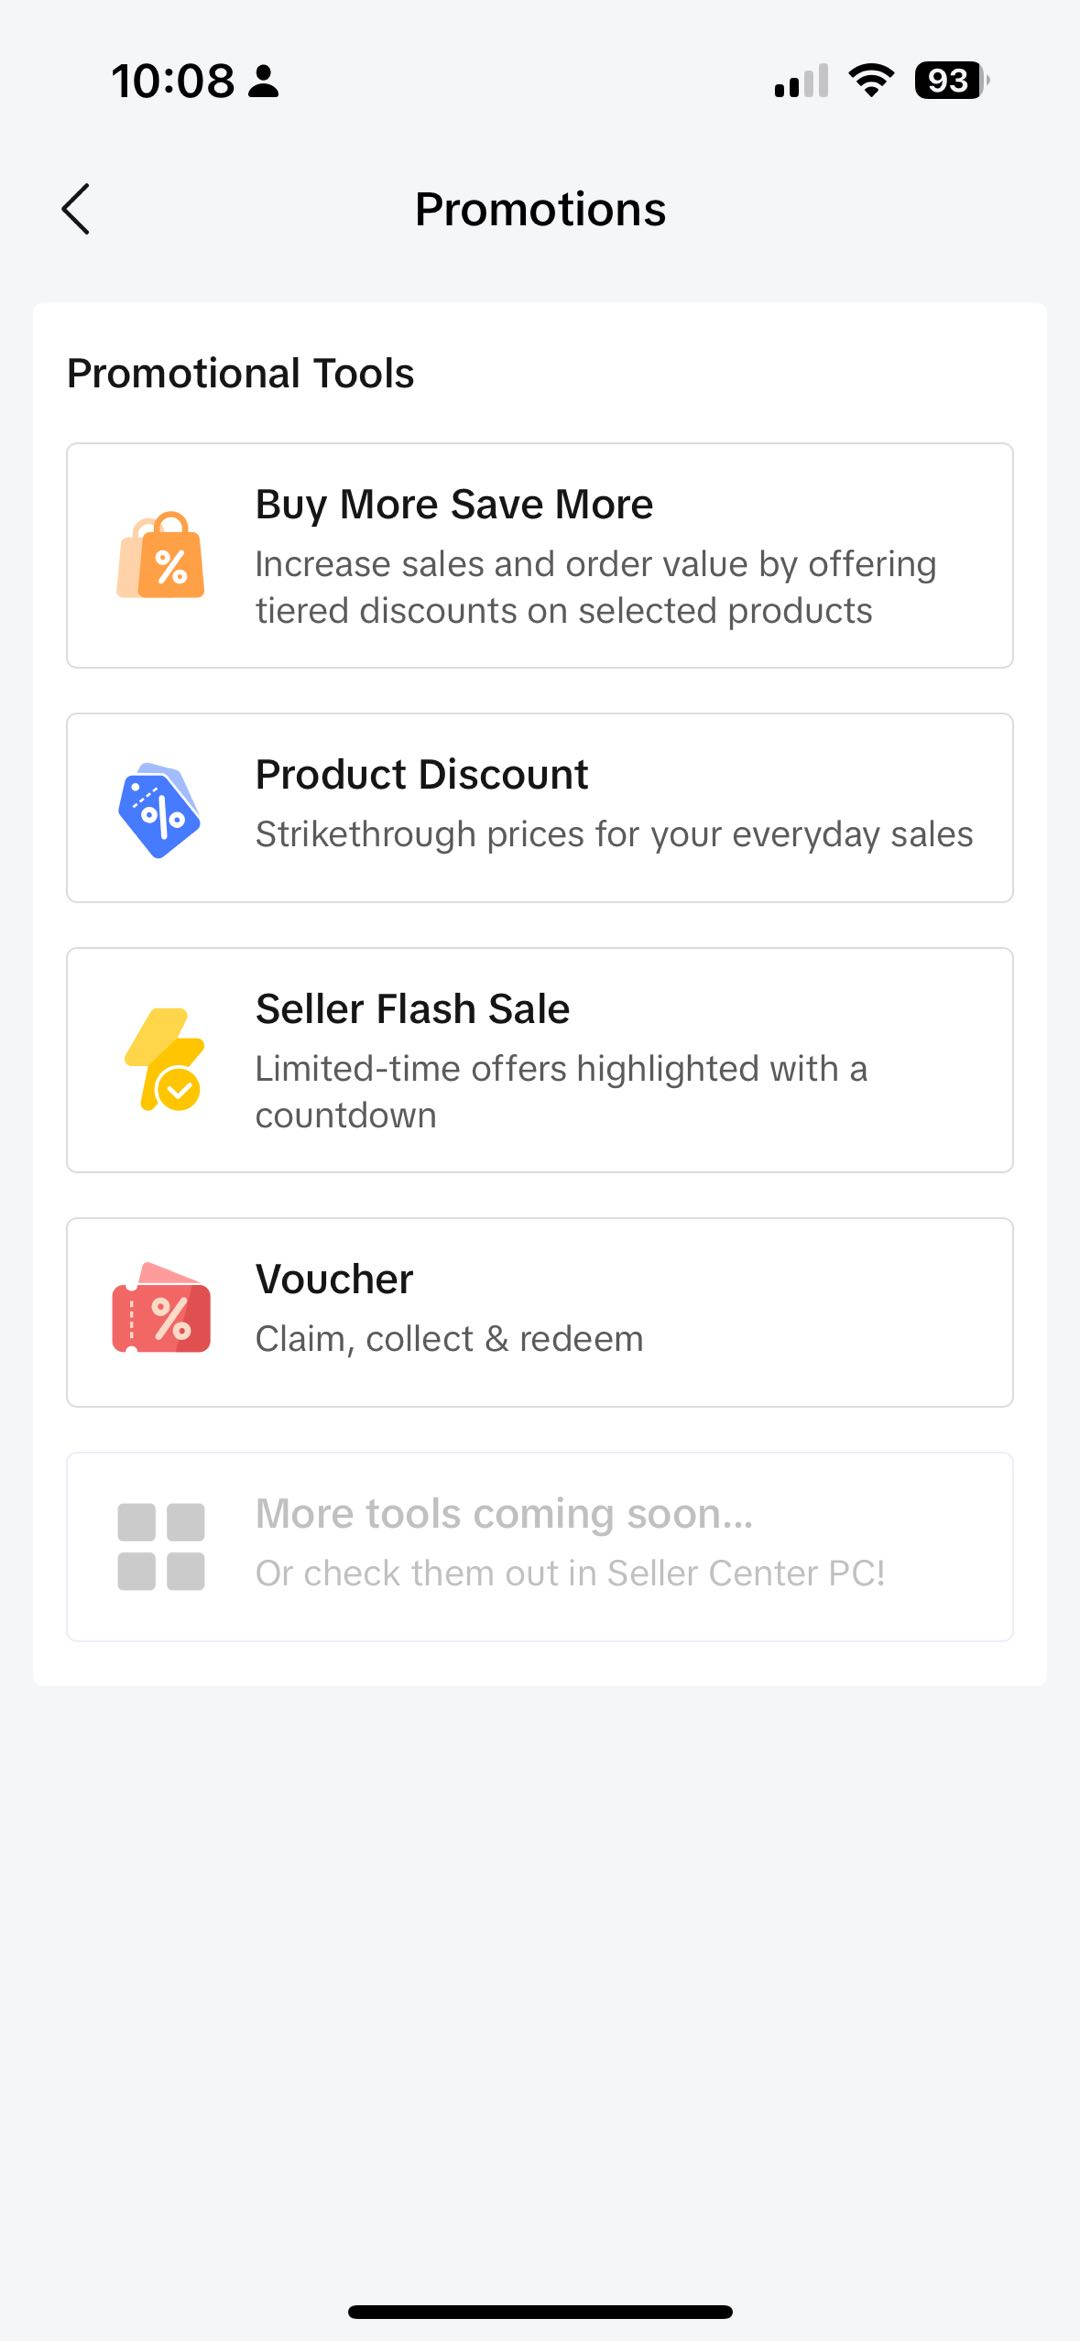1080x2341 pixels.
Task: Tap the back arrow icon
Action: 76,209
